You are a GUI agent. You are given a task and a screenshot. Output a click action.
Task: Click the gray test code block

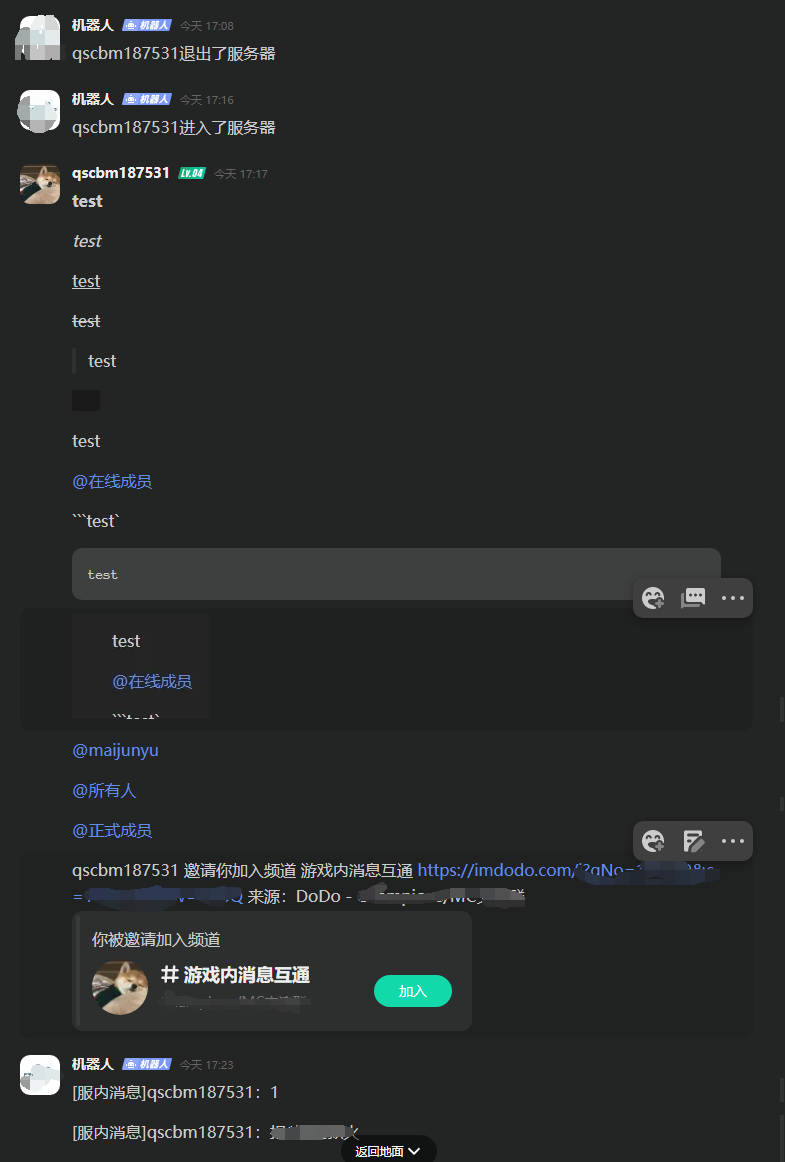point(396,574)
